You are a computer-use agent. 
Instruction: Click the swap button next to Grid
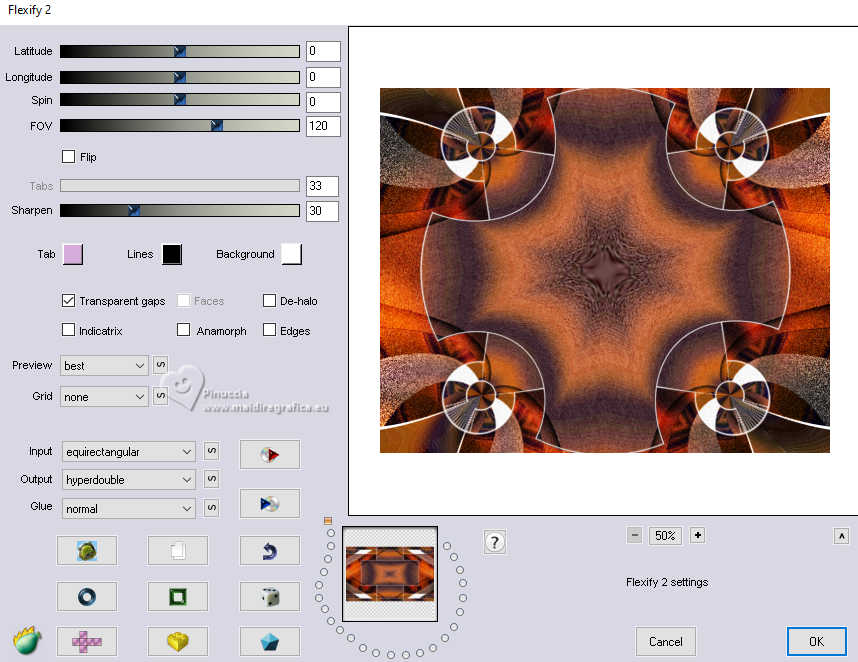pos(160,395)
